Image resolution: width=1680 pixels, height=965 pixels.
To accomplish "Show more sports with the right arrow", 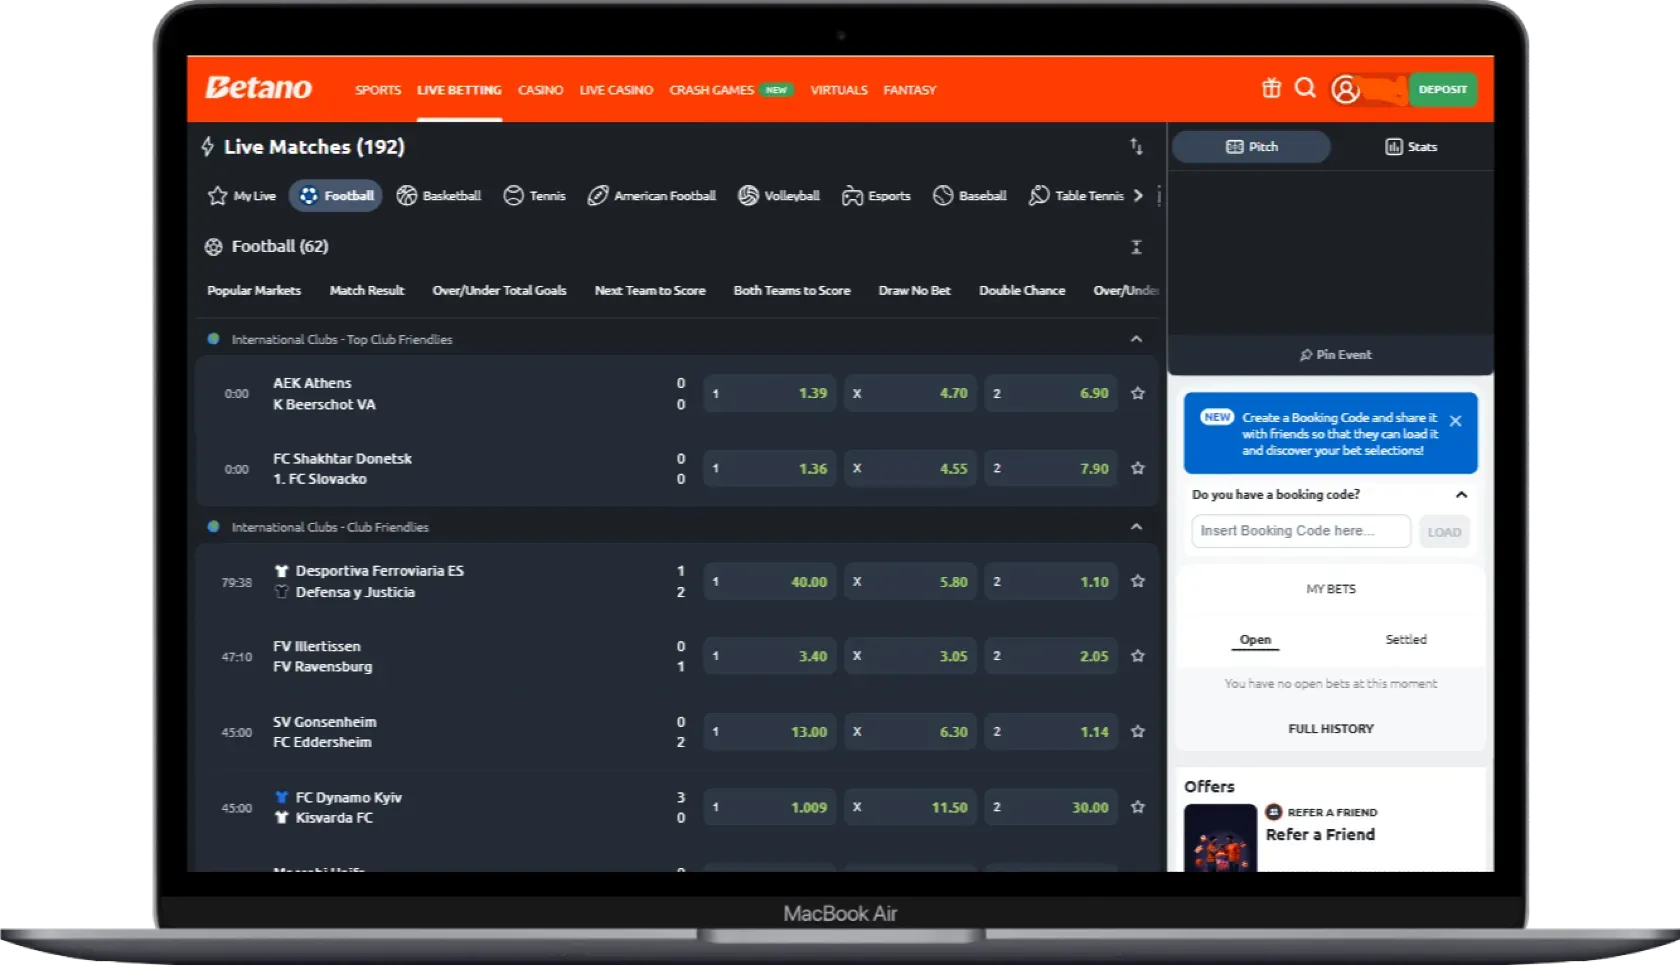I will pos(1138,196).
